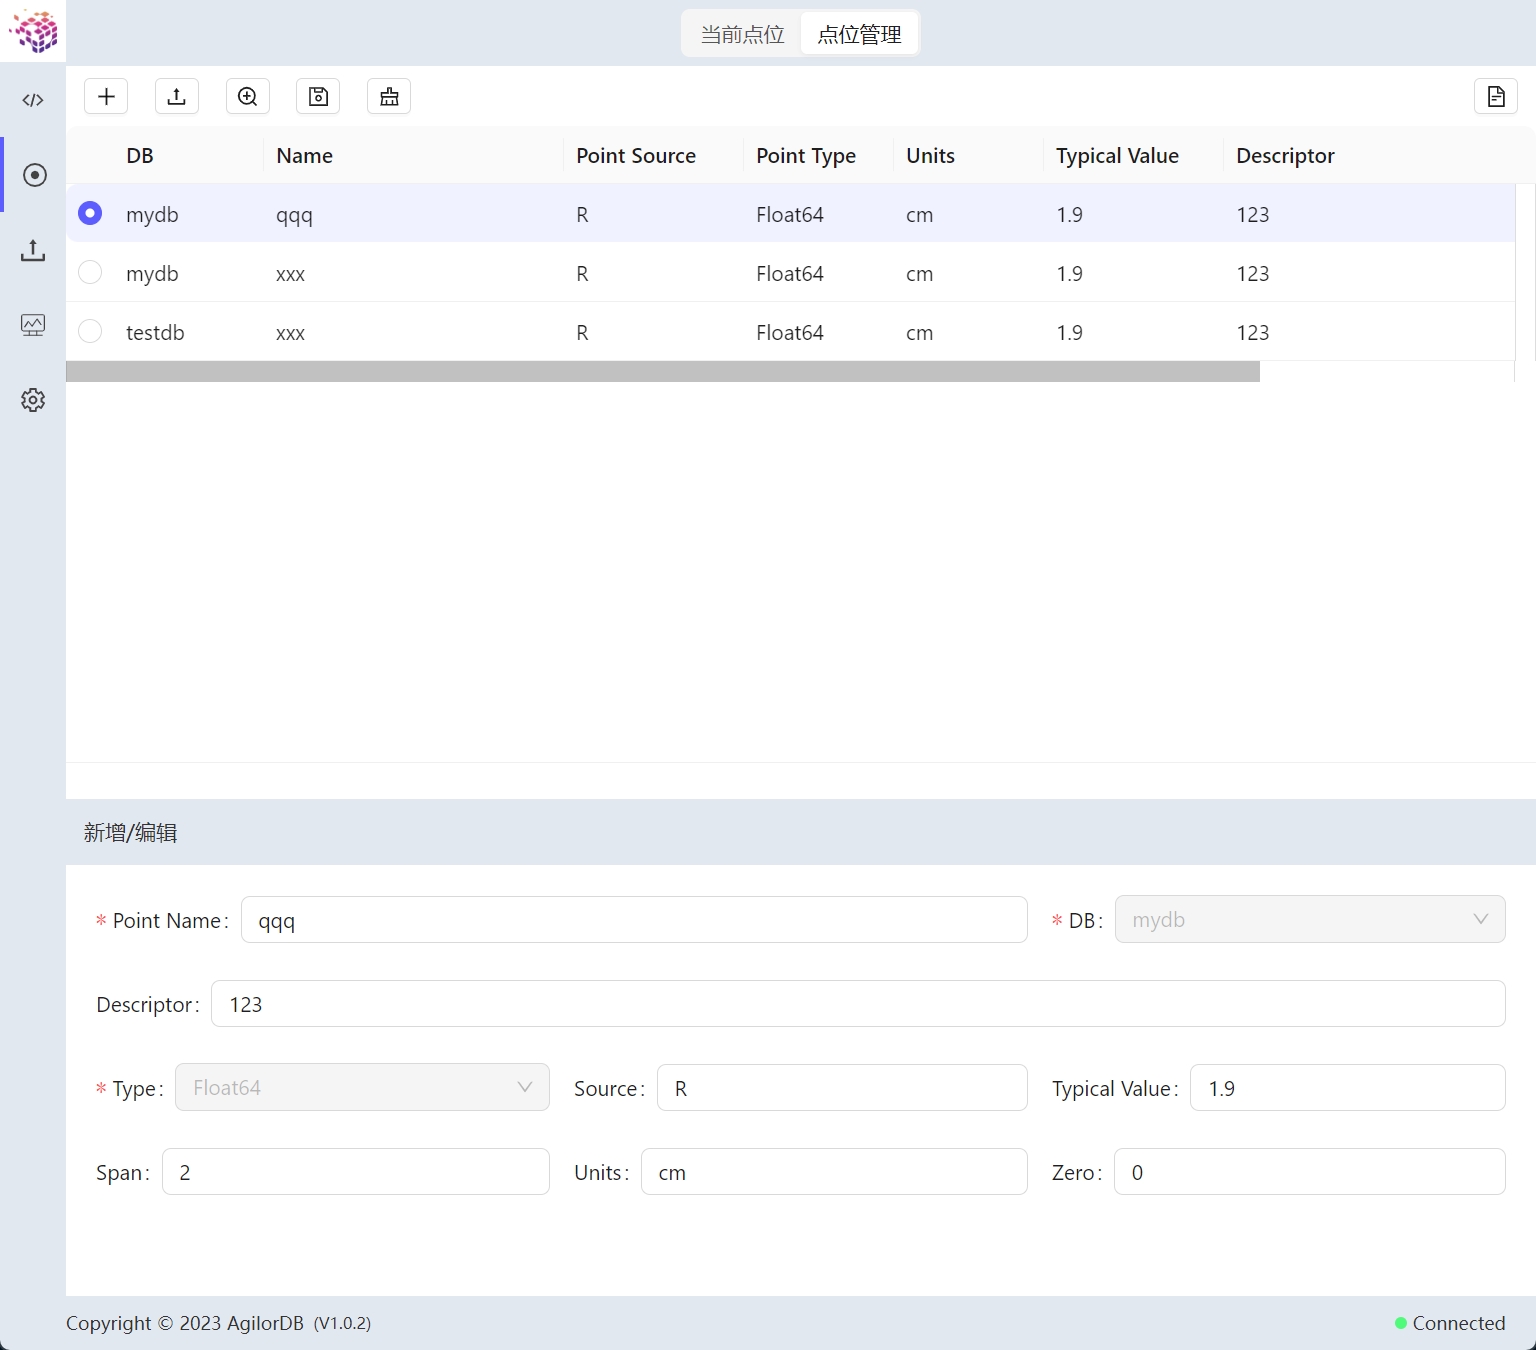This screenshot has width=1536, height=1350.
Task: Click the AgilorDB cube logo
Action: (33, 31)
